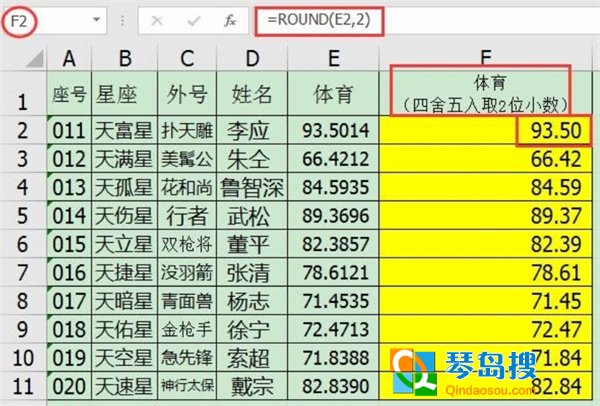Click the 体育 header cell in column E
600x406 pixels.
333,93
